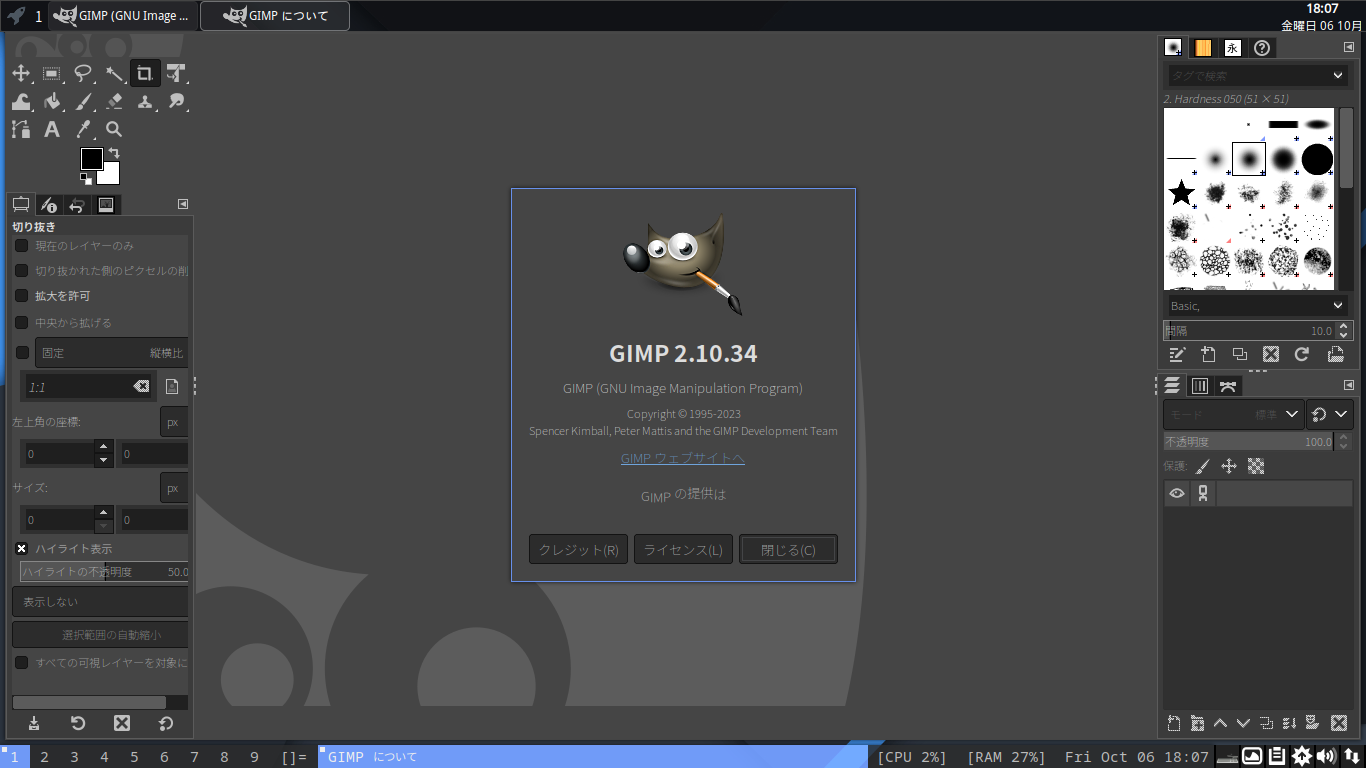This screenshot has width=1366, height=768.
Task: Select the Free Select lasso tool
Action: [x=83, y=73]
